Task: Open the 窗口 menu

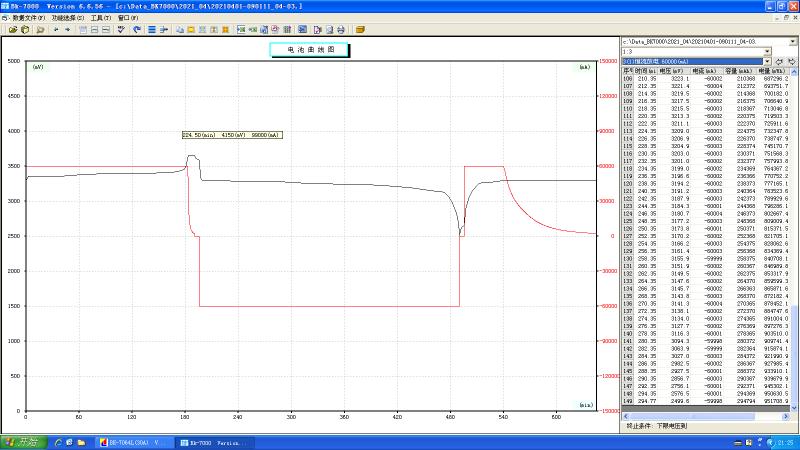Action: (x=128, y=17)
